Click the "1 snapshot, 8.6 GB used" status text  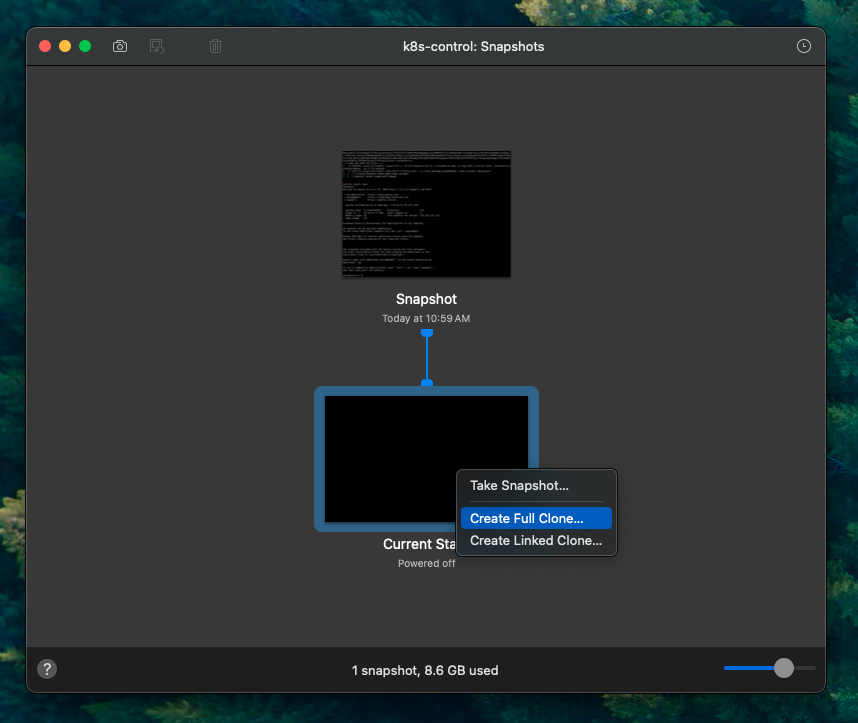tap(425, 670)
